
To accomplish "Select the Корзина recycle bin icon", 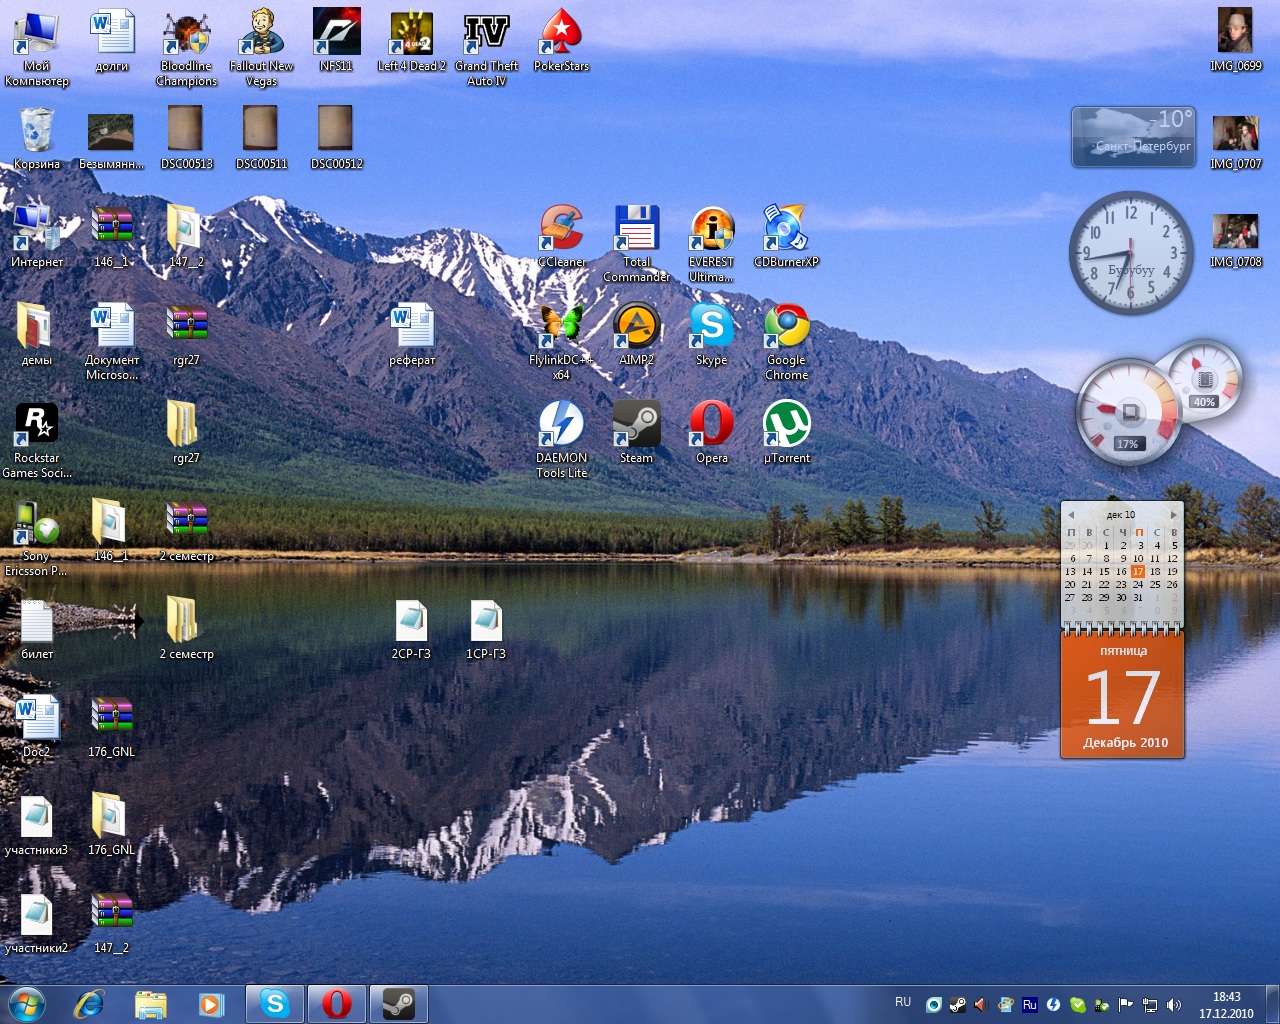I will click(x=37, y=138).
